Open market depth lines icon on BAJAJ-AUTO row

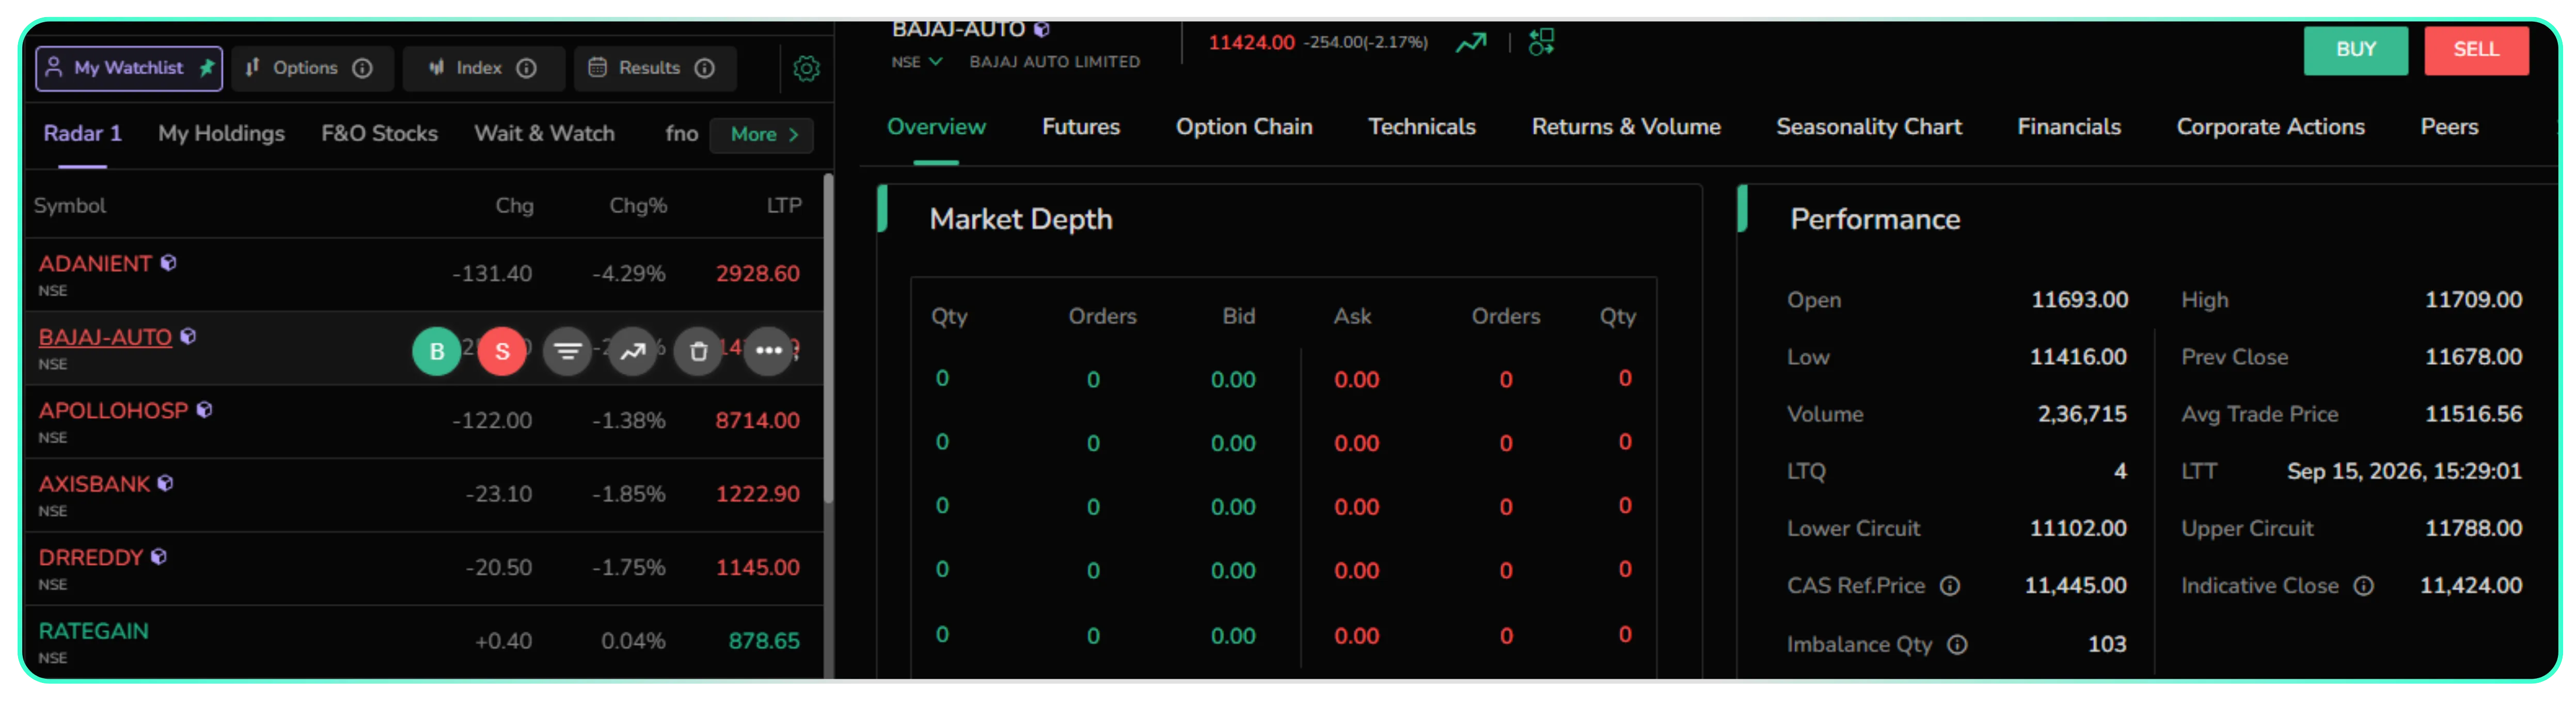point(567,351)
